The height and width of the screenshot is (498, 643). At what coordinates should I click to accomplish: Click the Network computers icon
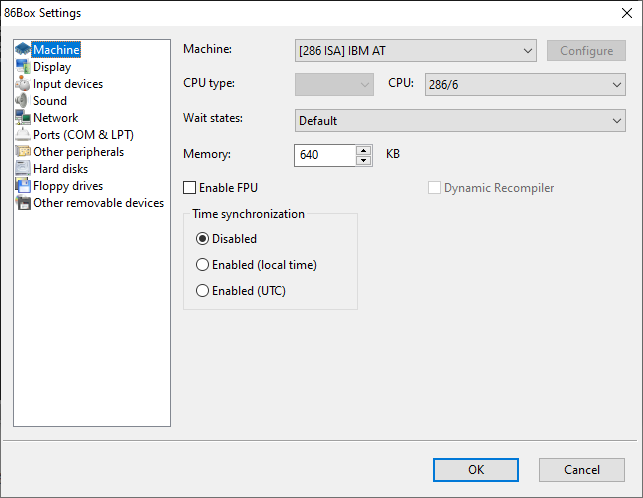pyautogui.click(x=23, y=118)
